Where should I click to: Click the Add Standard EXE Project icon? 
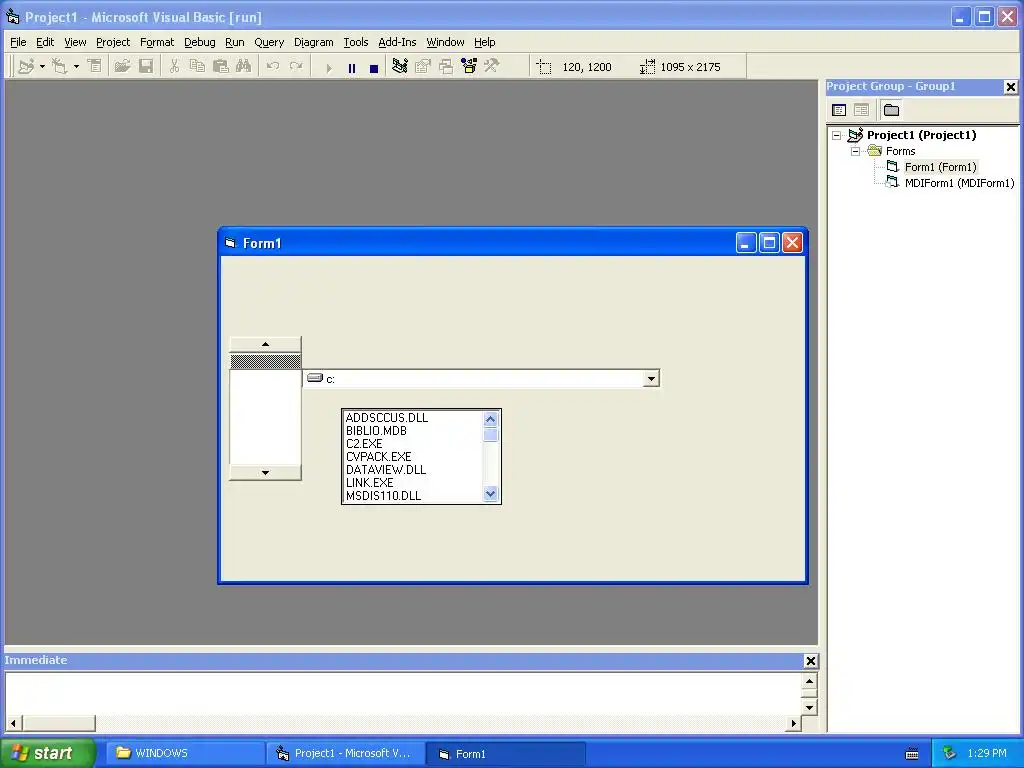coord(26,67)
